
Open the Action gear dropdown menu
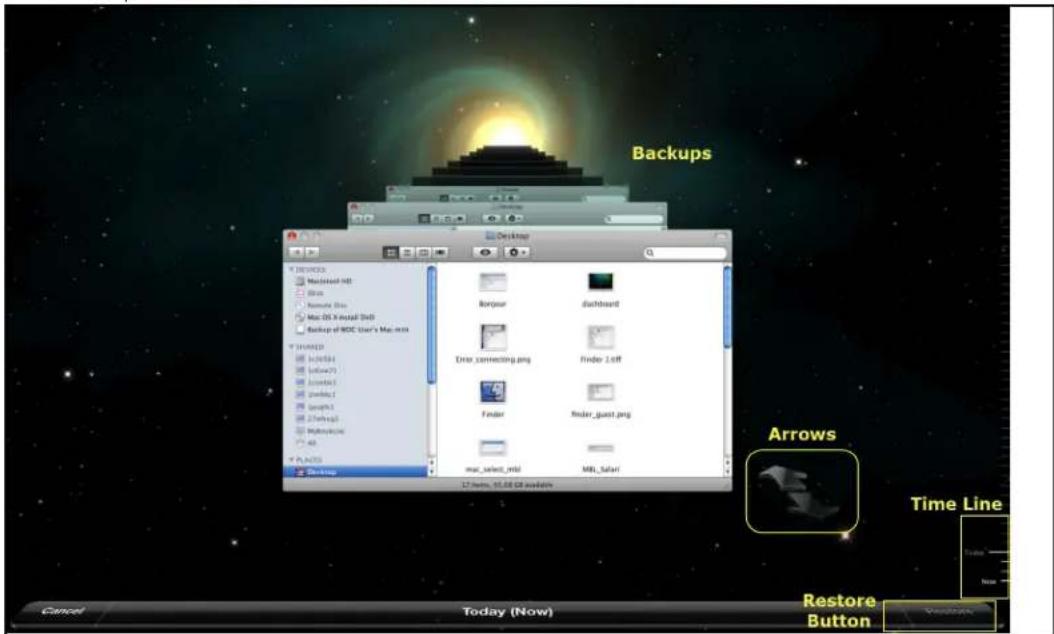[516, 252]
